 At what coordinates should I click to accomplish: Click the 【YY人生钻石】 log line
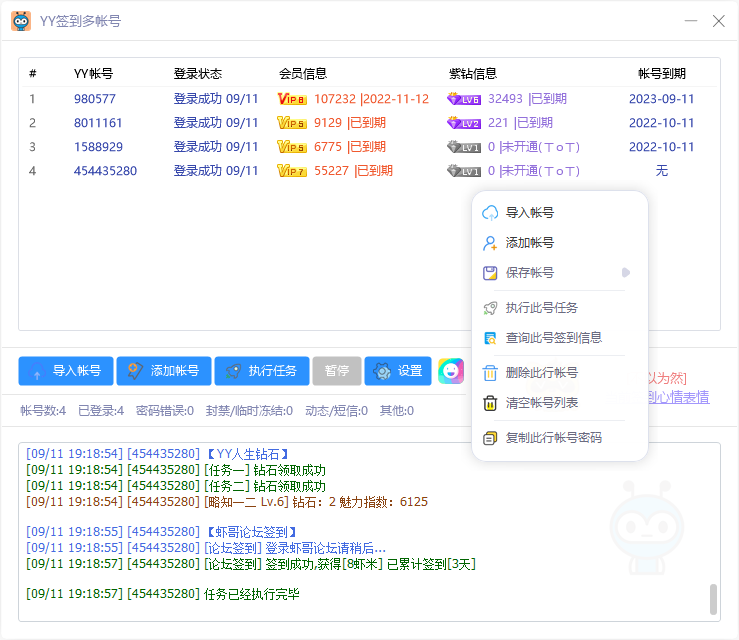point(157,454)
